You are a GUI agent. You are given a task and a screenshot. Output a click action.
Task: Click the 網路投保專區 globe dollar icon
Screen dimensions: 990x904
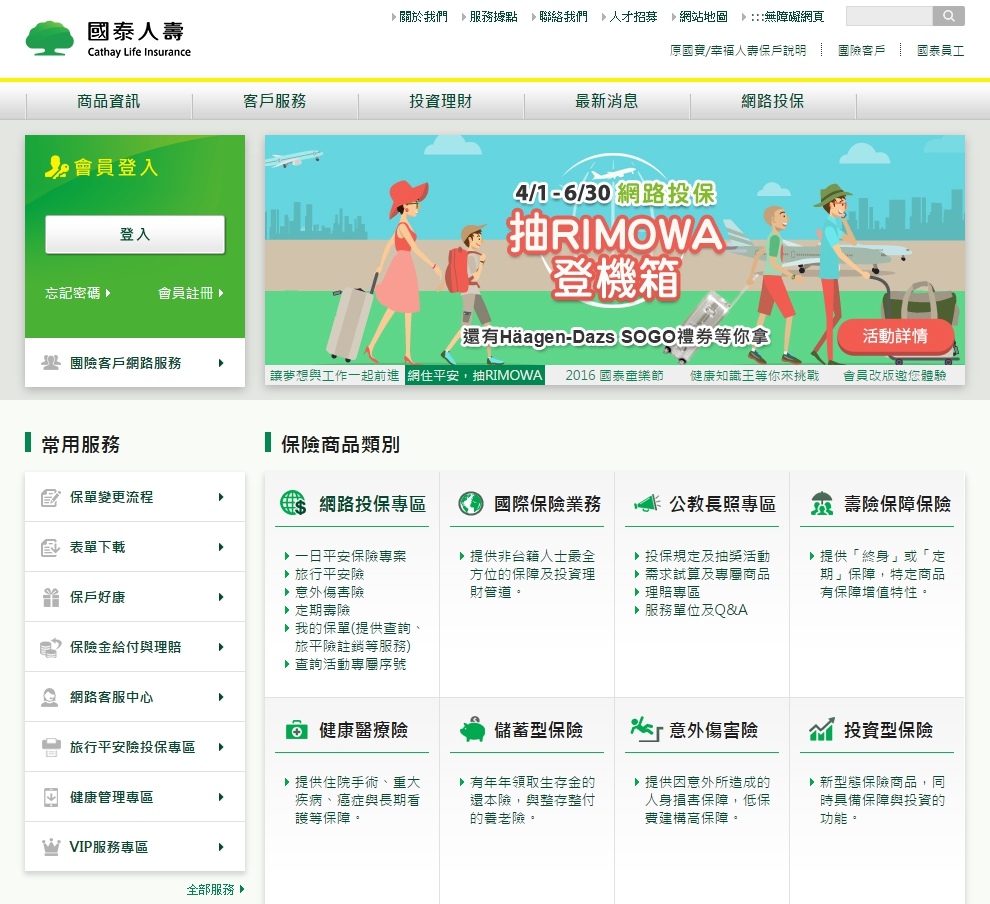coord(293,503)
